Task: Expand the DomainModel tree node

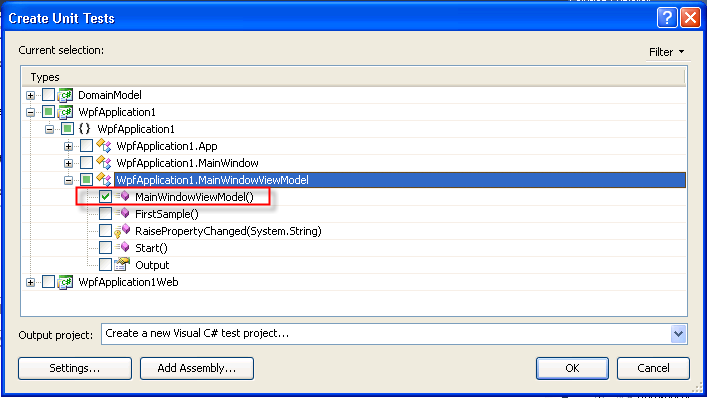Action: point(30,96)
